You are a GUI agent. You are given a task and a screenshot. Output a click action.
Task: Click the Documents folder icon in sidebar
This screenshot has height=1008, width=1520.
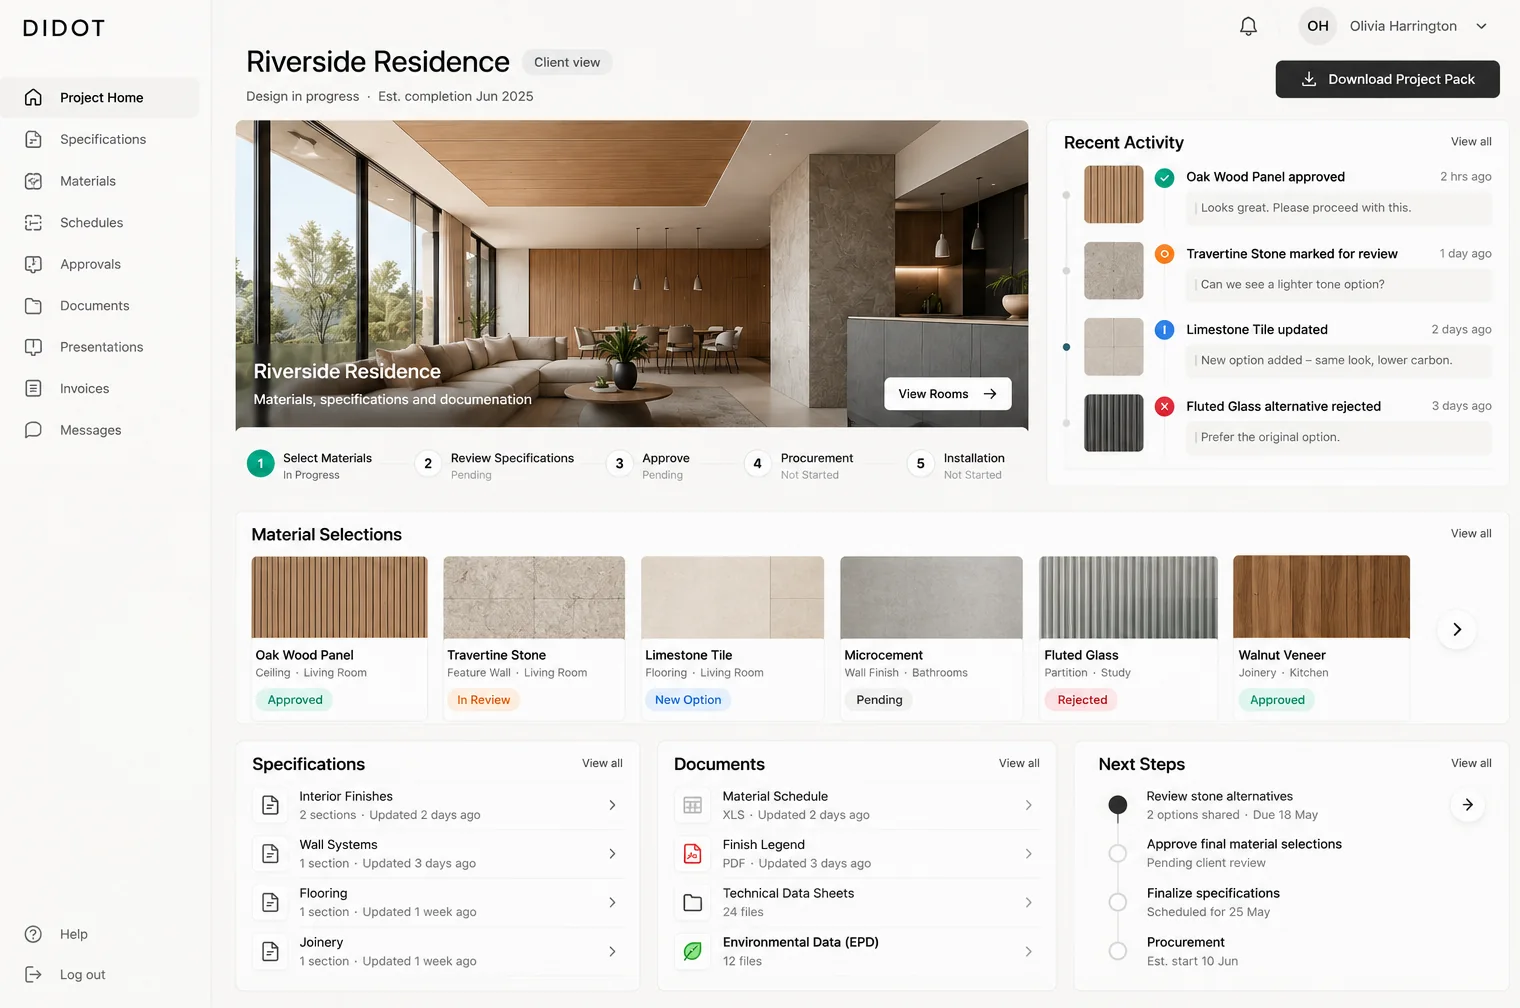(33, 306)
